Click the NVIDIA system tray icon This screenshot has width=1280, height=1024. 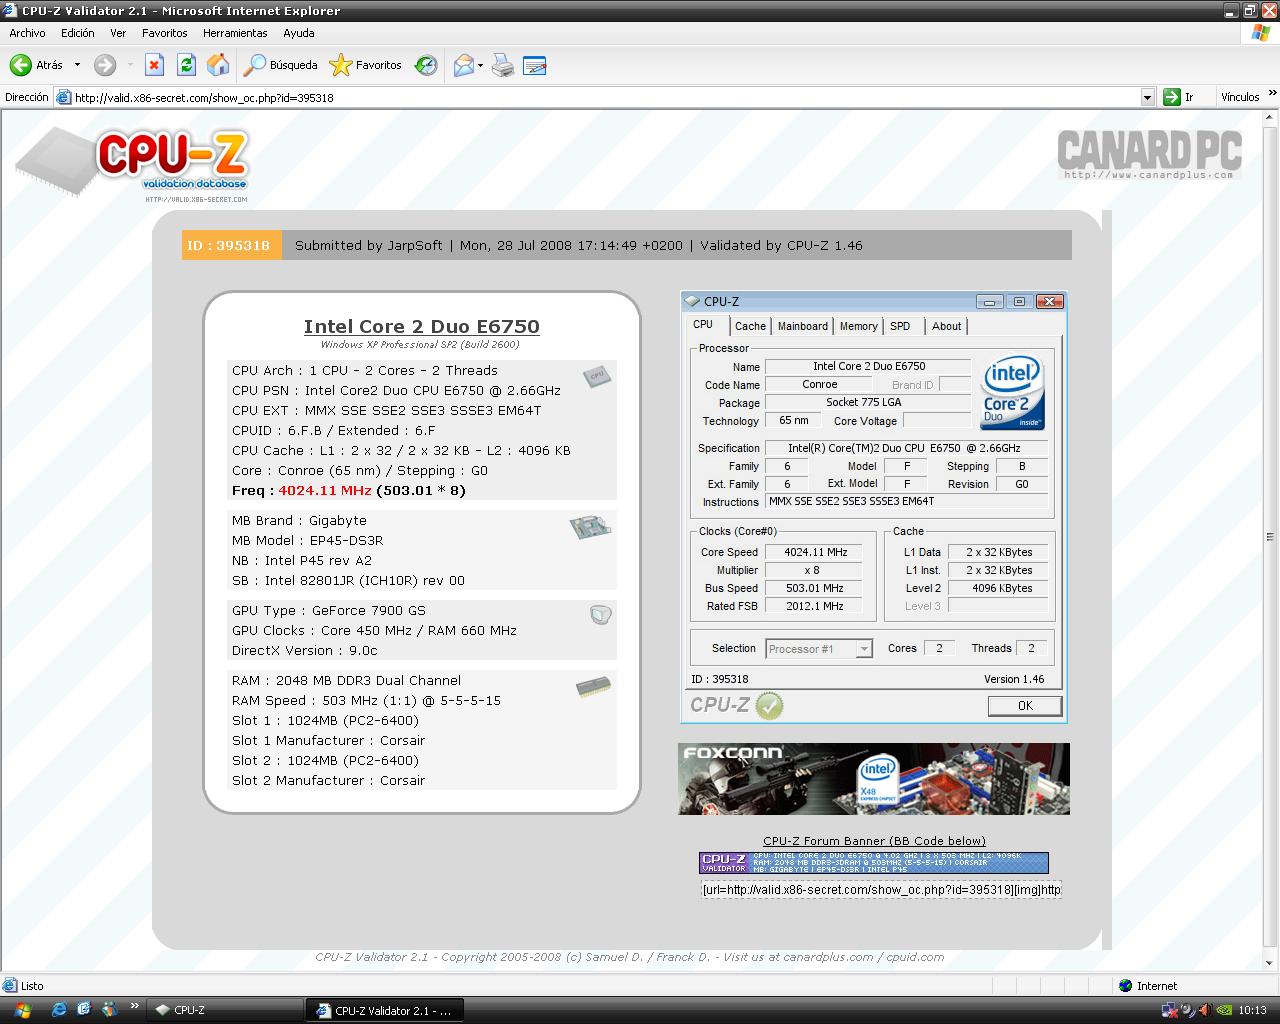(x=1222, y=1010)
